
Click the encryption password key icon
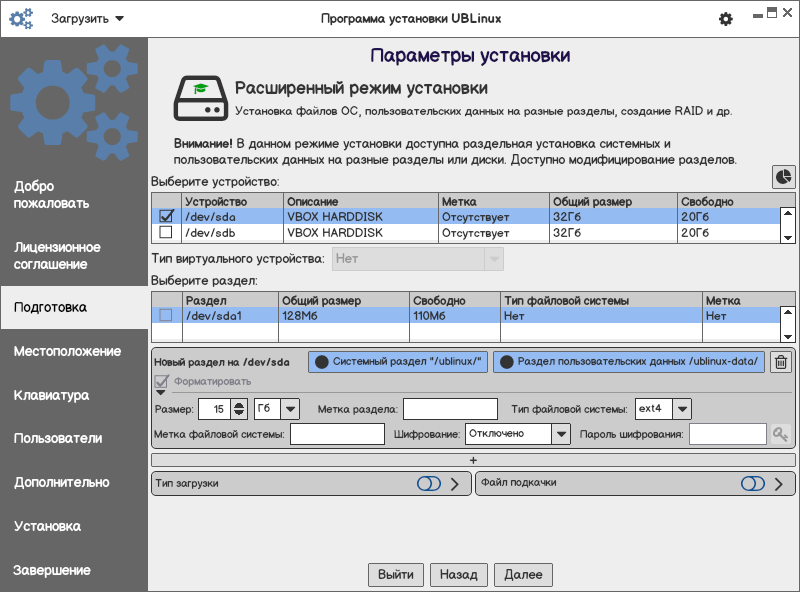click(780, 434)
